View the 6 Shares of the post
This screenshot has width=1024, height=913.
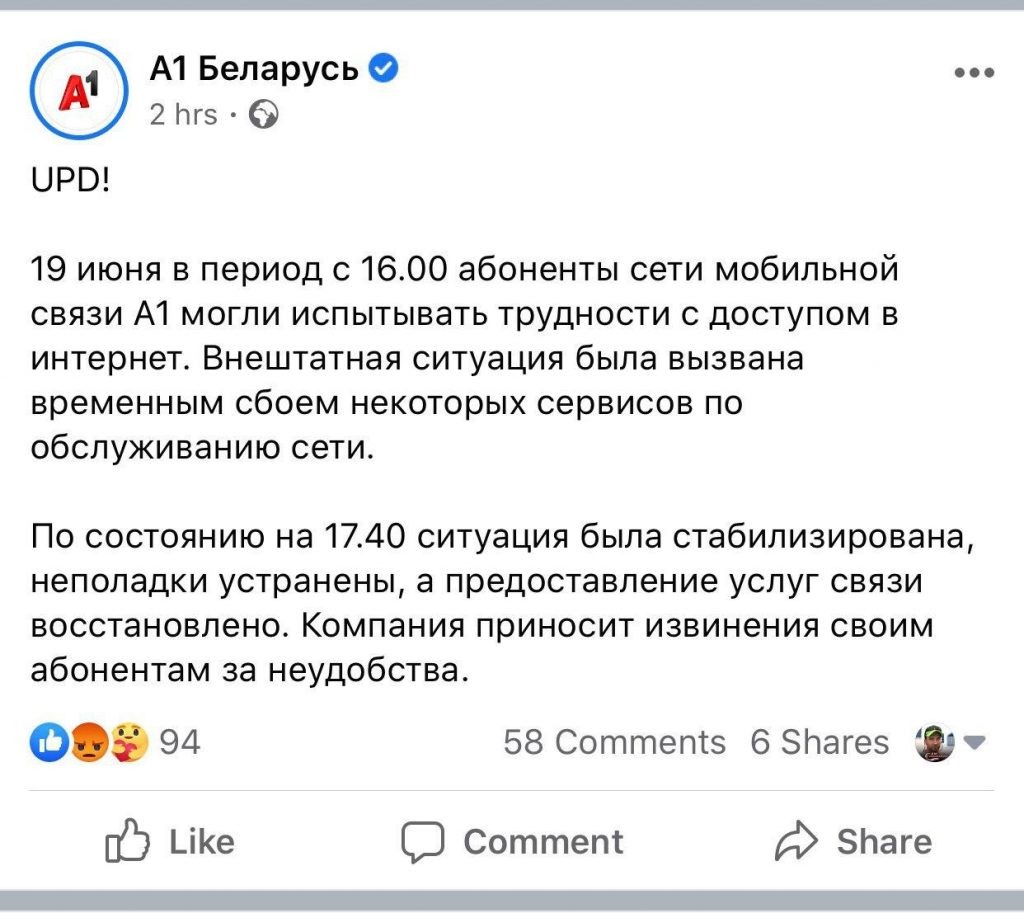pos(819,742)
